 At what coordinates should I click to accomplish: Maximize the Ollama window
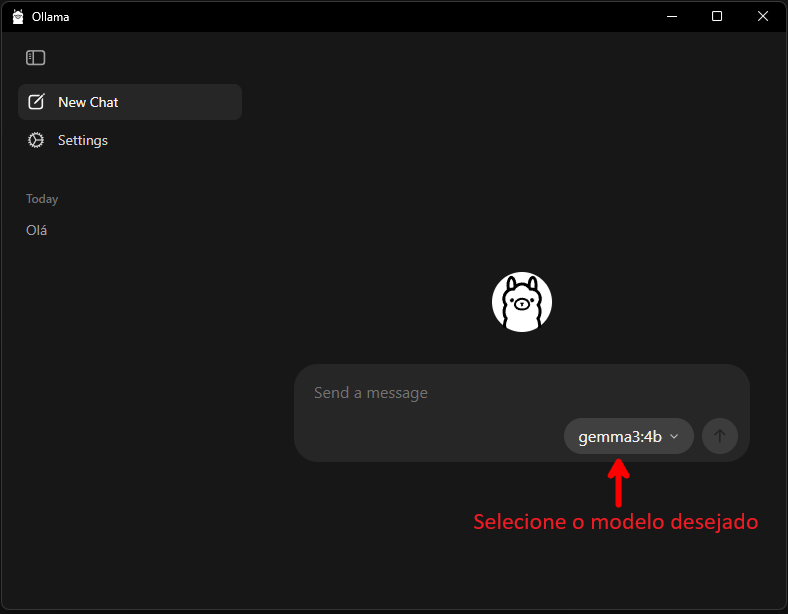[717, 16]
